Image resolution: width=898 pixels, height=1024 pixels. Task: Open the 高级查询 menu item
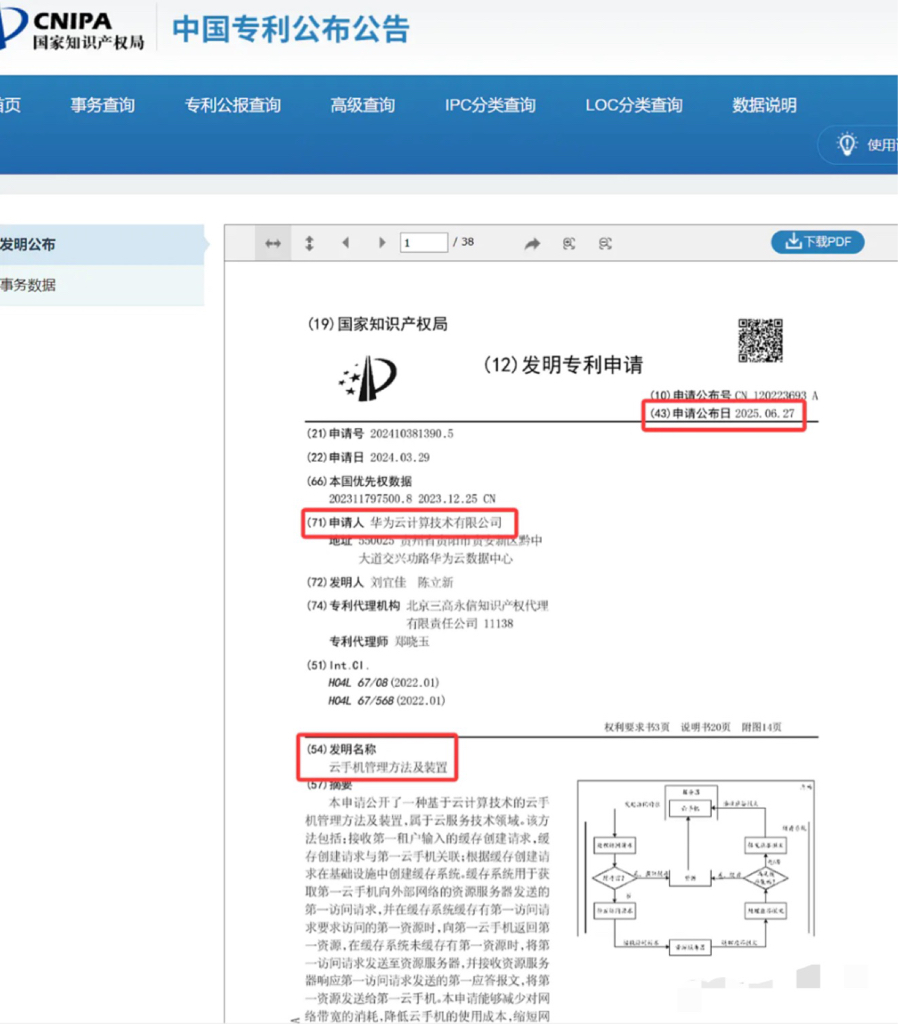tap(362, 105)
